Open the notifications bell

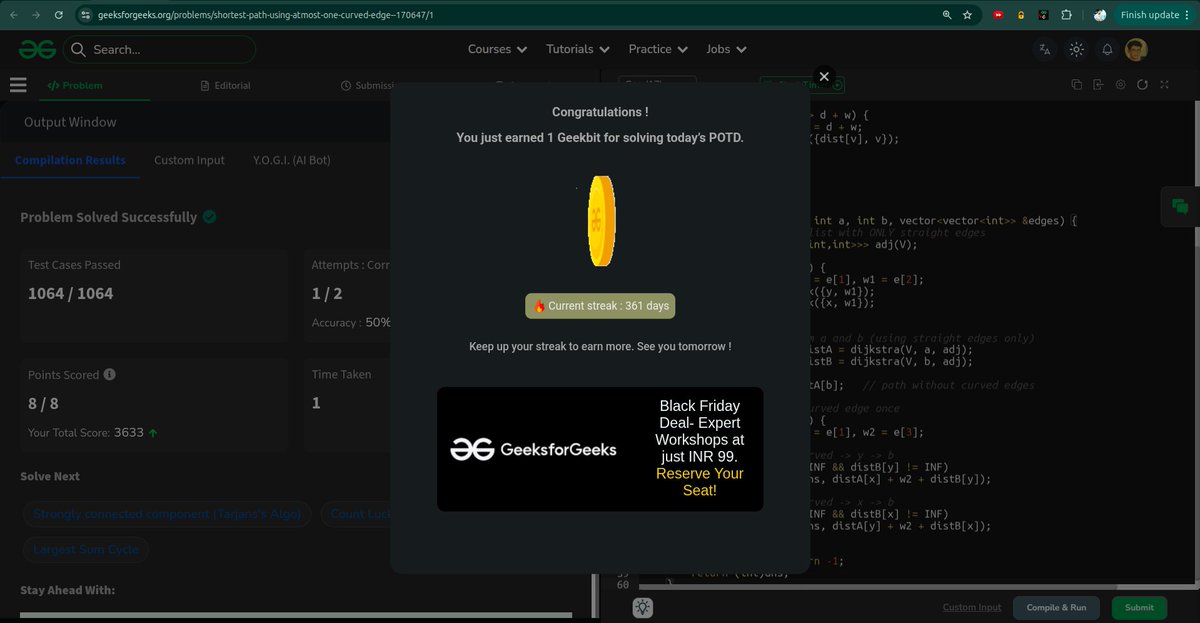coord(1107,49)
